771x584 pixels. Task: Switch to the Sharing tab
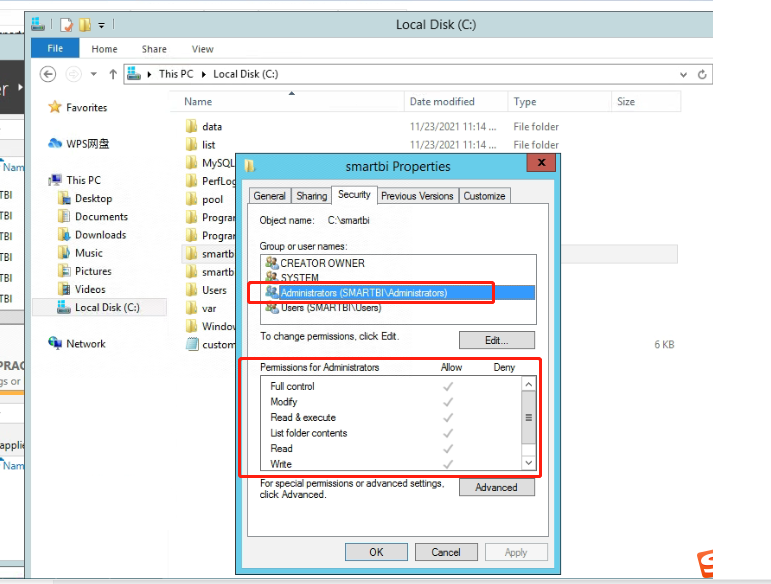point(311,196)
